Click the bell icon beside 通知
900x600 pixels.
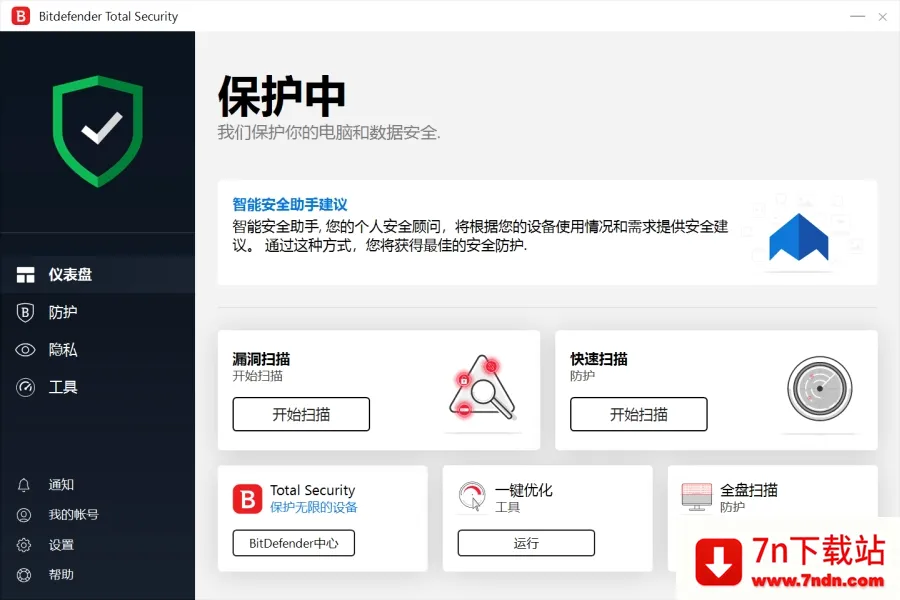tap(24, 485)
